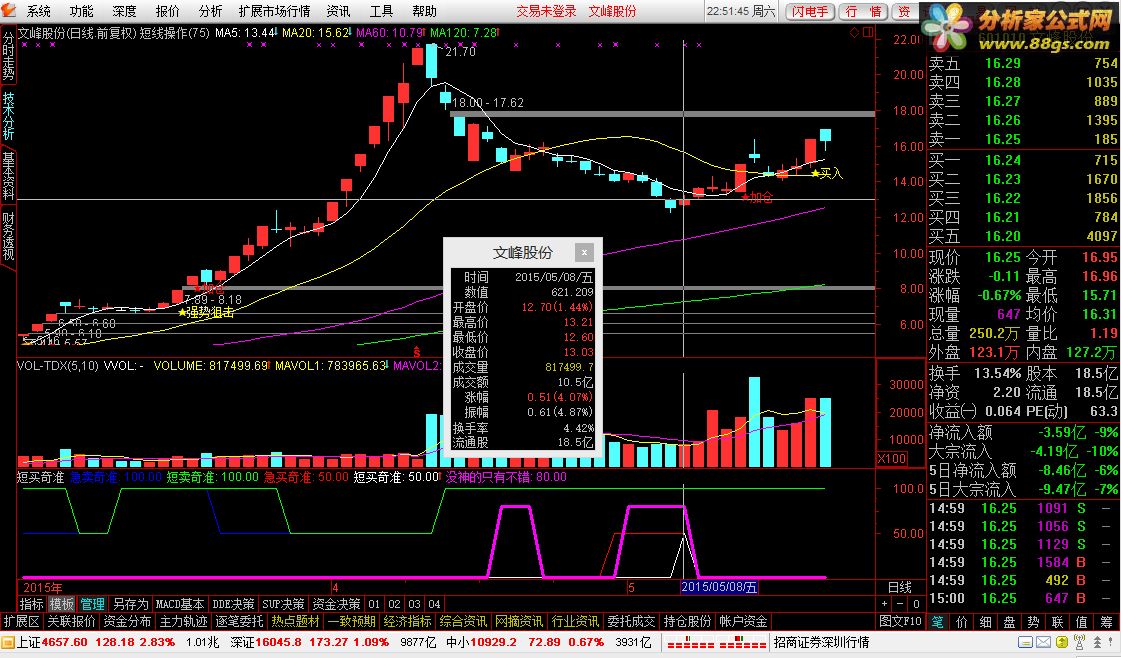Viewport: 1121px width, 658px height.
Task: Click the red dashed market indicator icon
Action: coord(716,642)
